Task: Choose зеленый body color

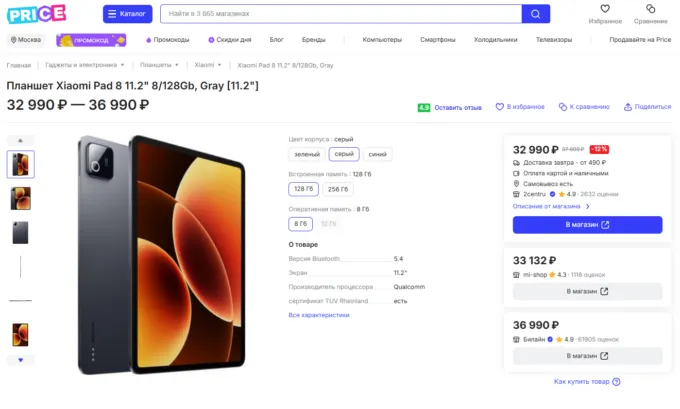Action: point(307,154)
